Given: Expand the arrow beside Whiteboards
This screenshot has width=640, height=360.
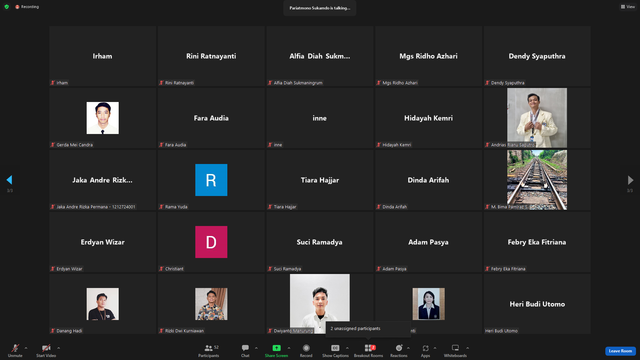Looking at the screenshot, I should tap(467, 348).
